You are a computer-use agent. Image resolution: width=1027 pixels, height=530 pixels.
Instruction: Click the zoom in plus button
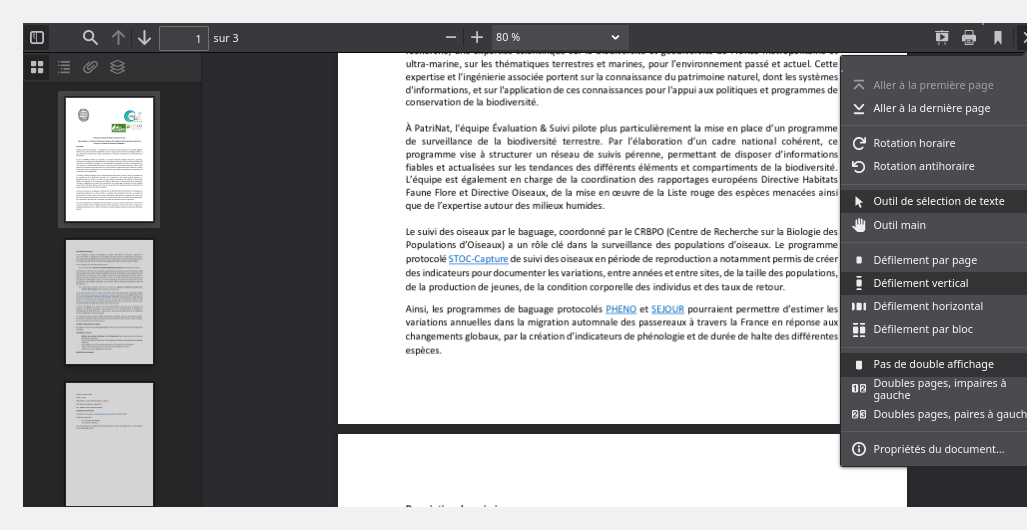pyautogui.click(x=477, y=38)
